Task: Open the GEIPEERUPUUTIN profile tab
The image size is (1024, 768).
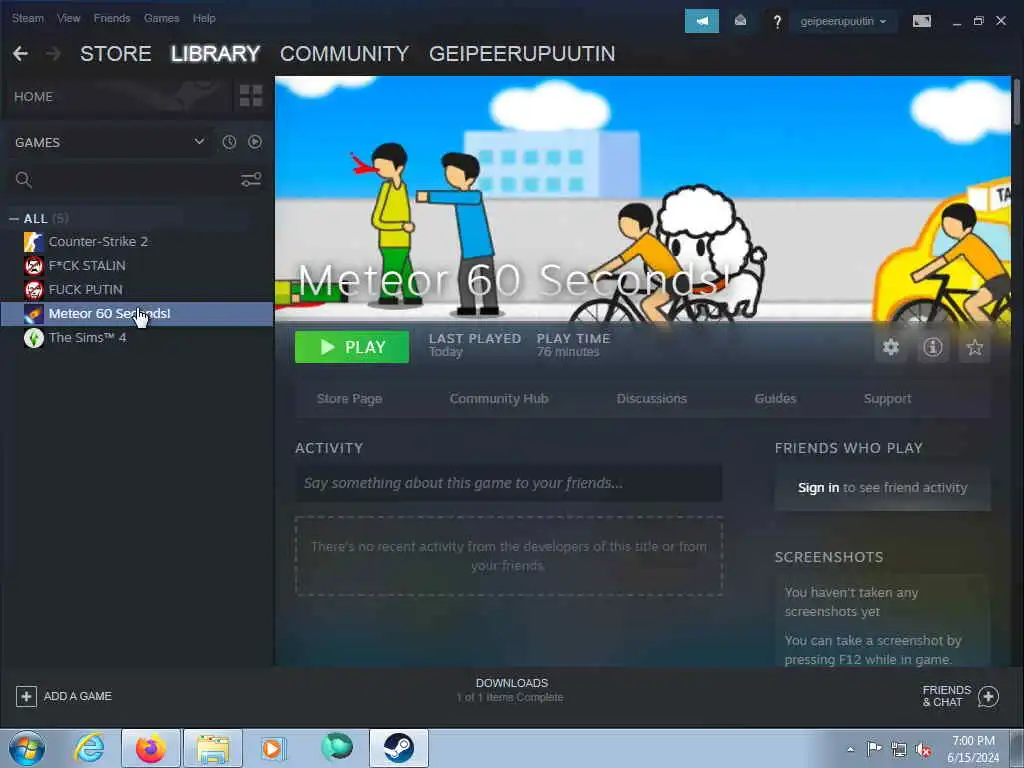Action: tap(522, 54)
